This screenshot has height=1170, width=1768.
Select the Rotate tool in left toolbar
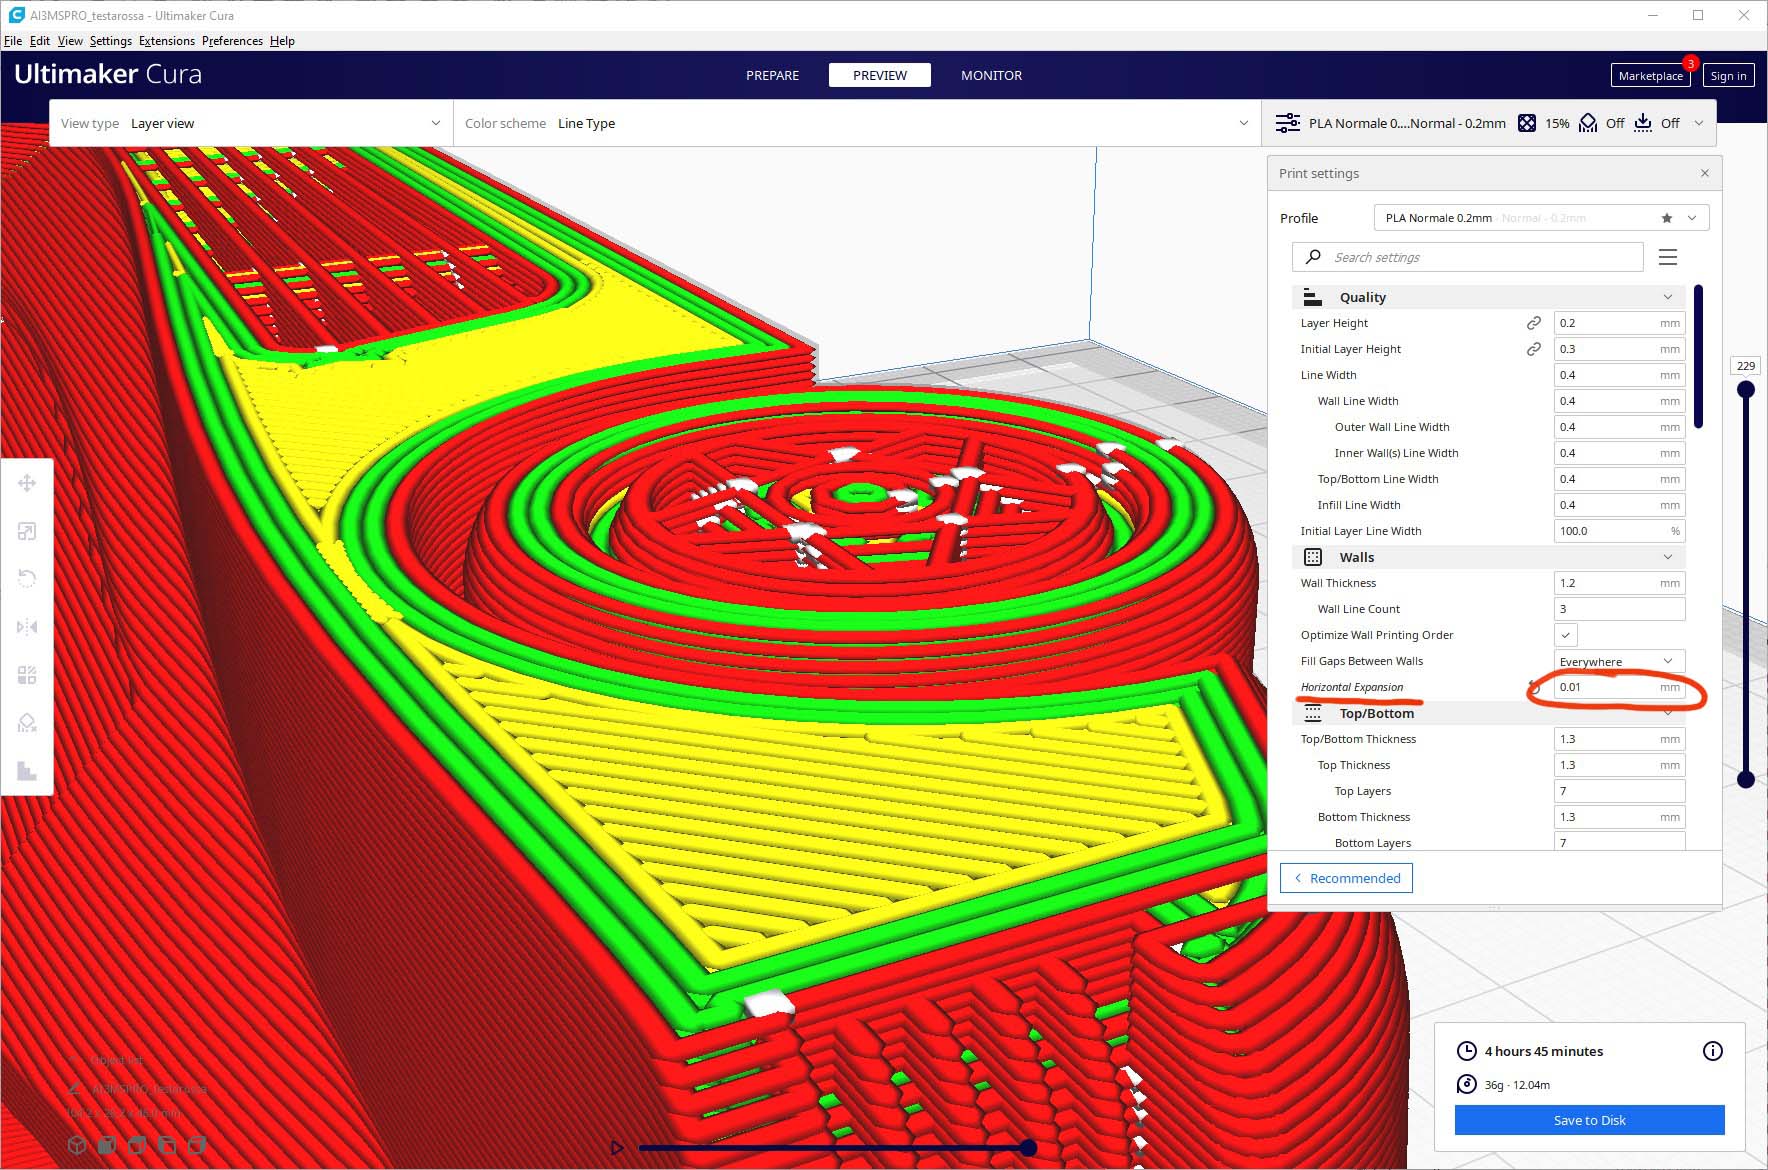tap(27, 579)
